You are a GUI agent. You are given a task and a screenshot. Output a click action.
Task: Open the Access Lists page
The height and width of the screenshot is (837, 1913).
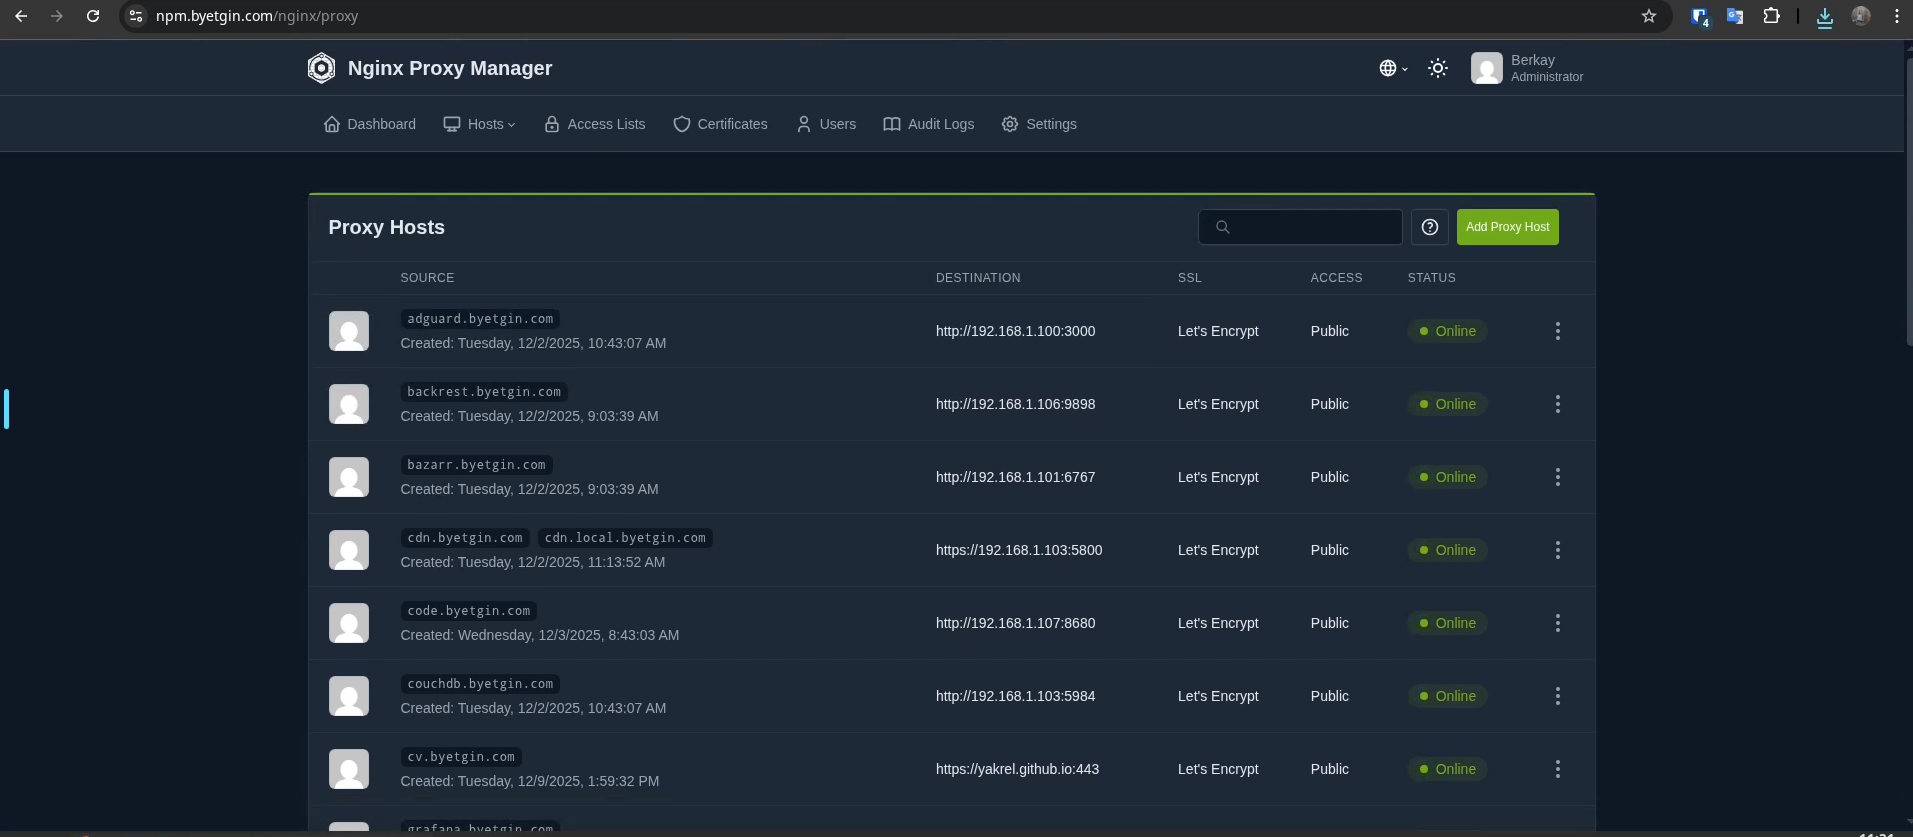click(595, 124)
